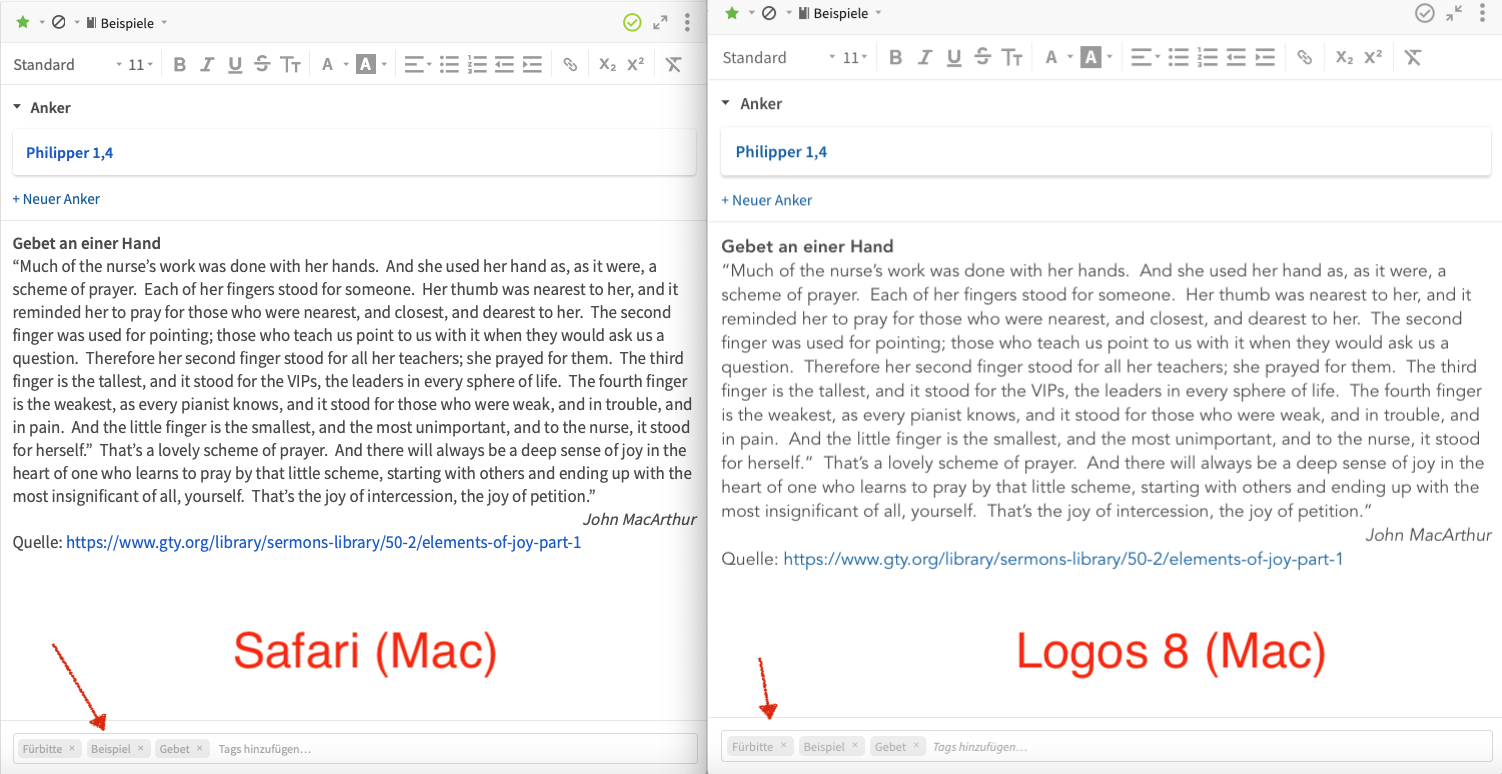Toggle bold in the Safari panel toolbar
Screen dimensions: 1502x774
coord(180,65)
